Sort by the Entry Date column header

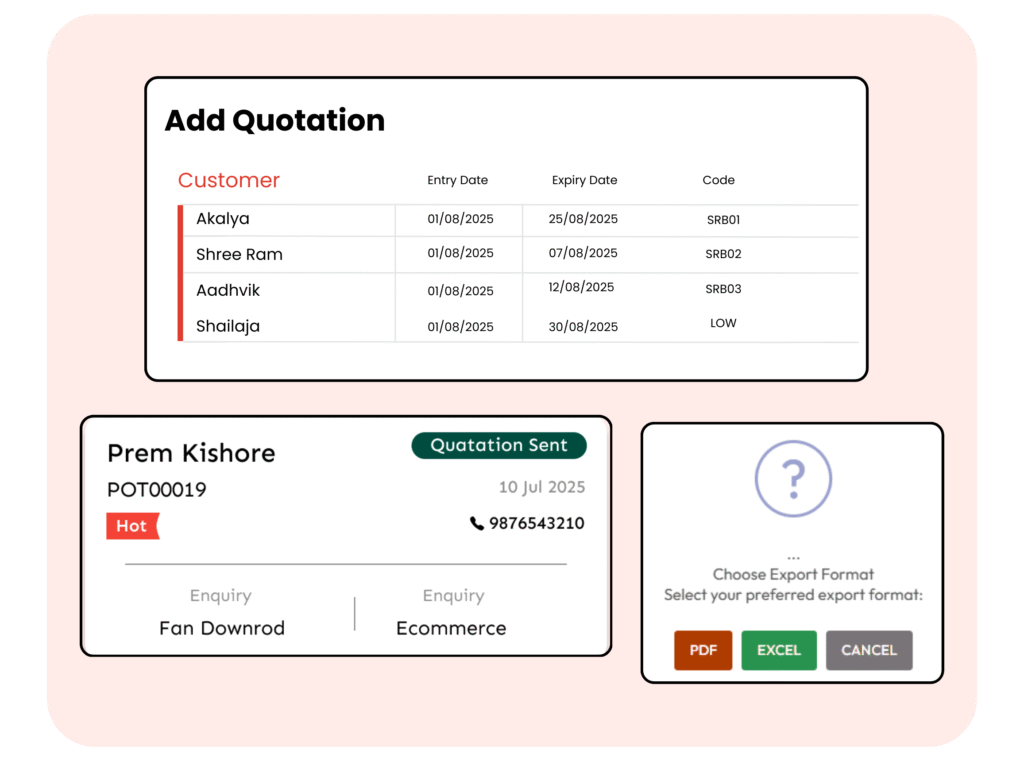point(458,181)
